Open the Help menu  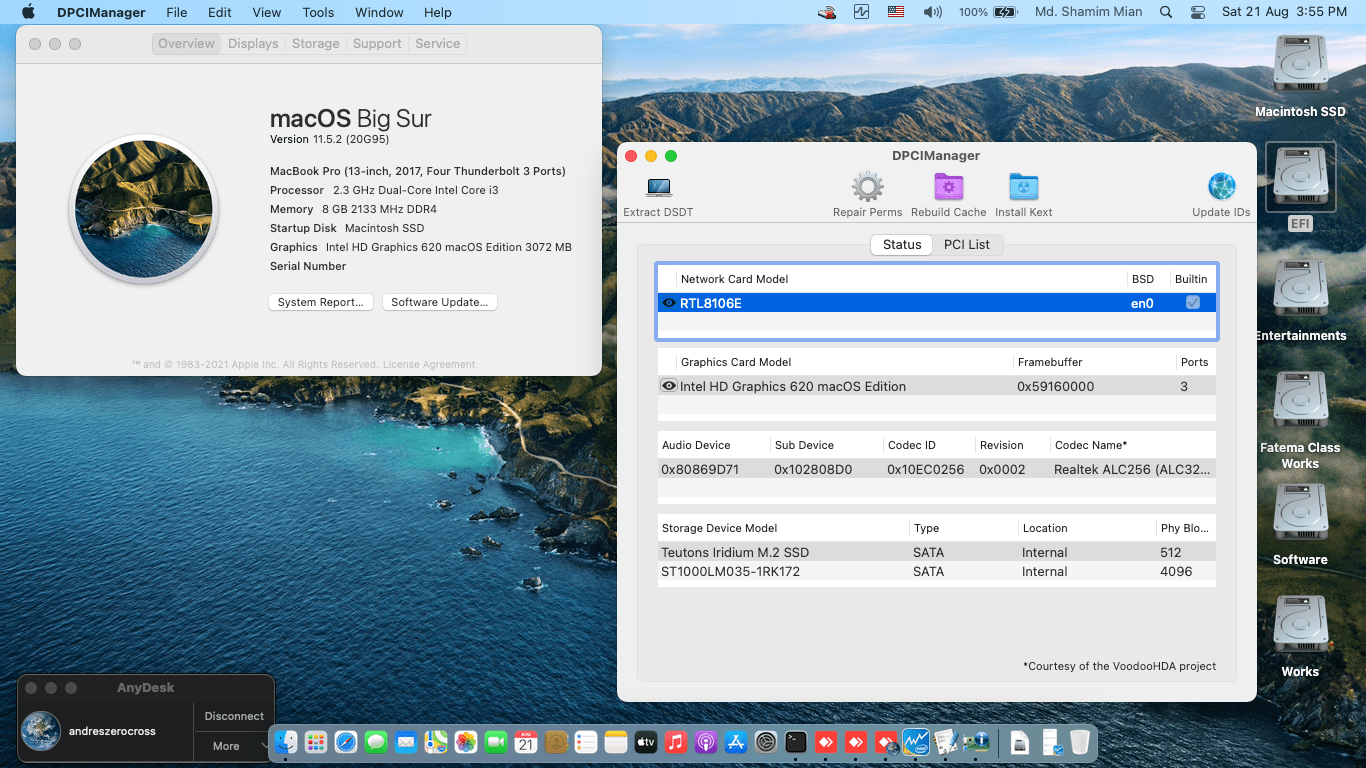coord(438,12)
